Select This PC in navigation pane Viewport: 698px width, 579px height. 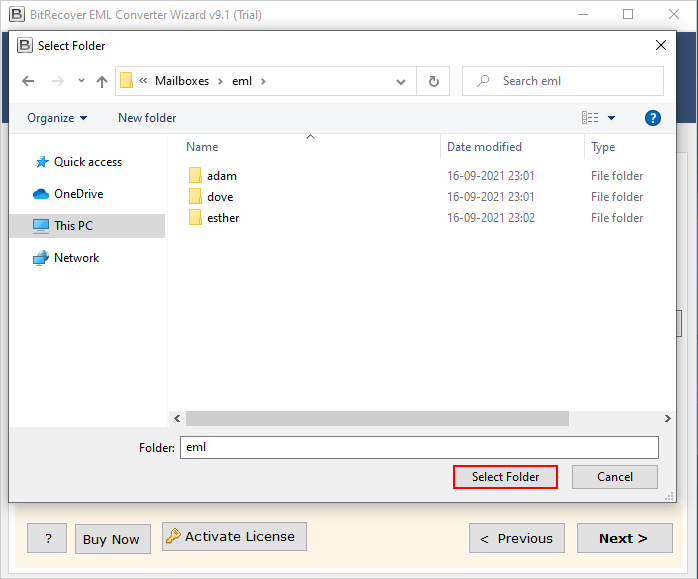coord(87,226)
